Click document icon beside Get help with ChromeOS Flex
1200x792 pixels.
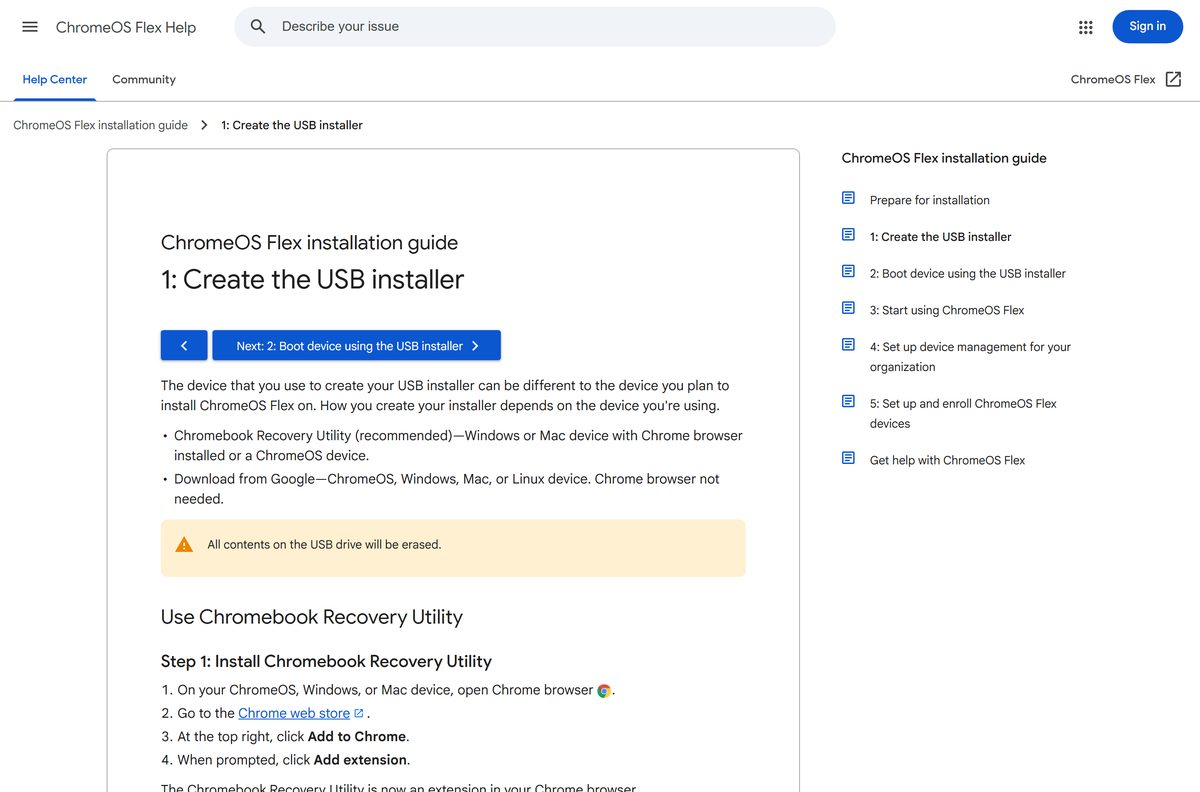click(x=848, y=458)
